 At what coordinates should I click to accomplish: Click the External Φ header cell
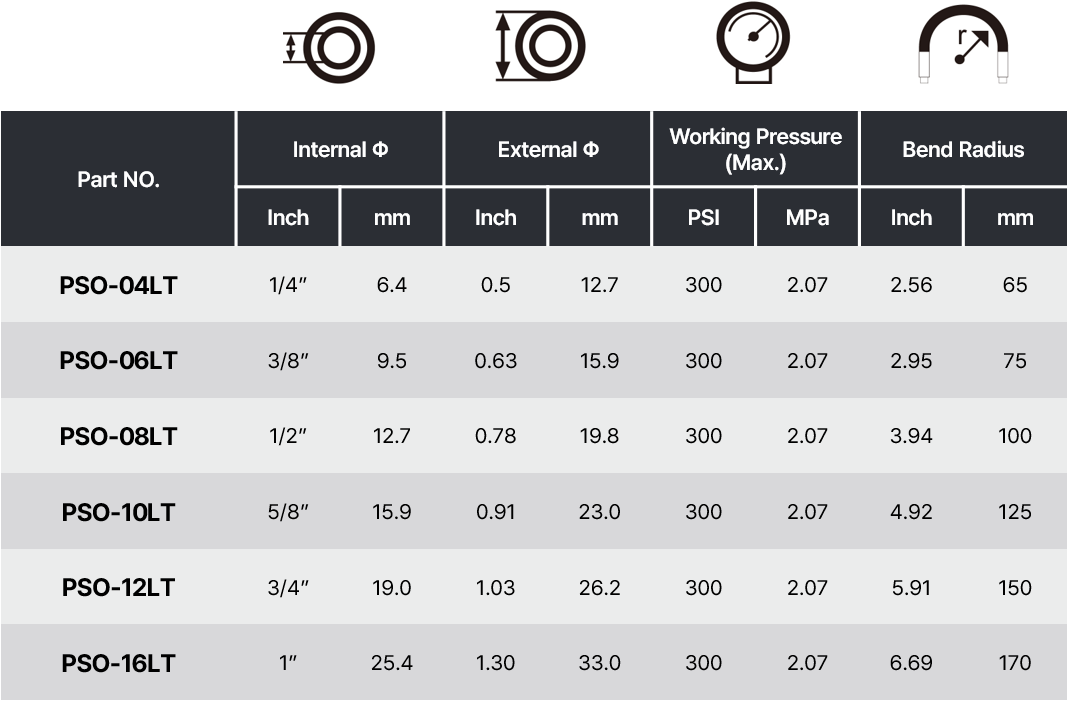(547, 149)
